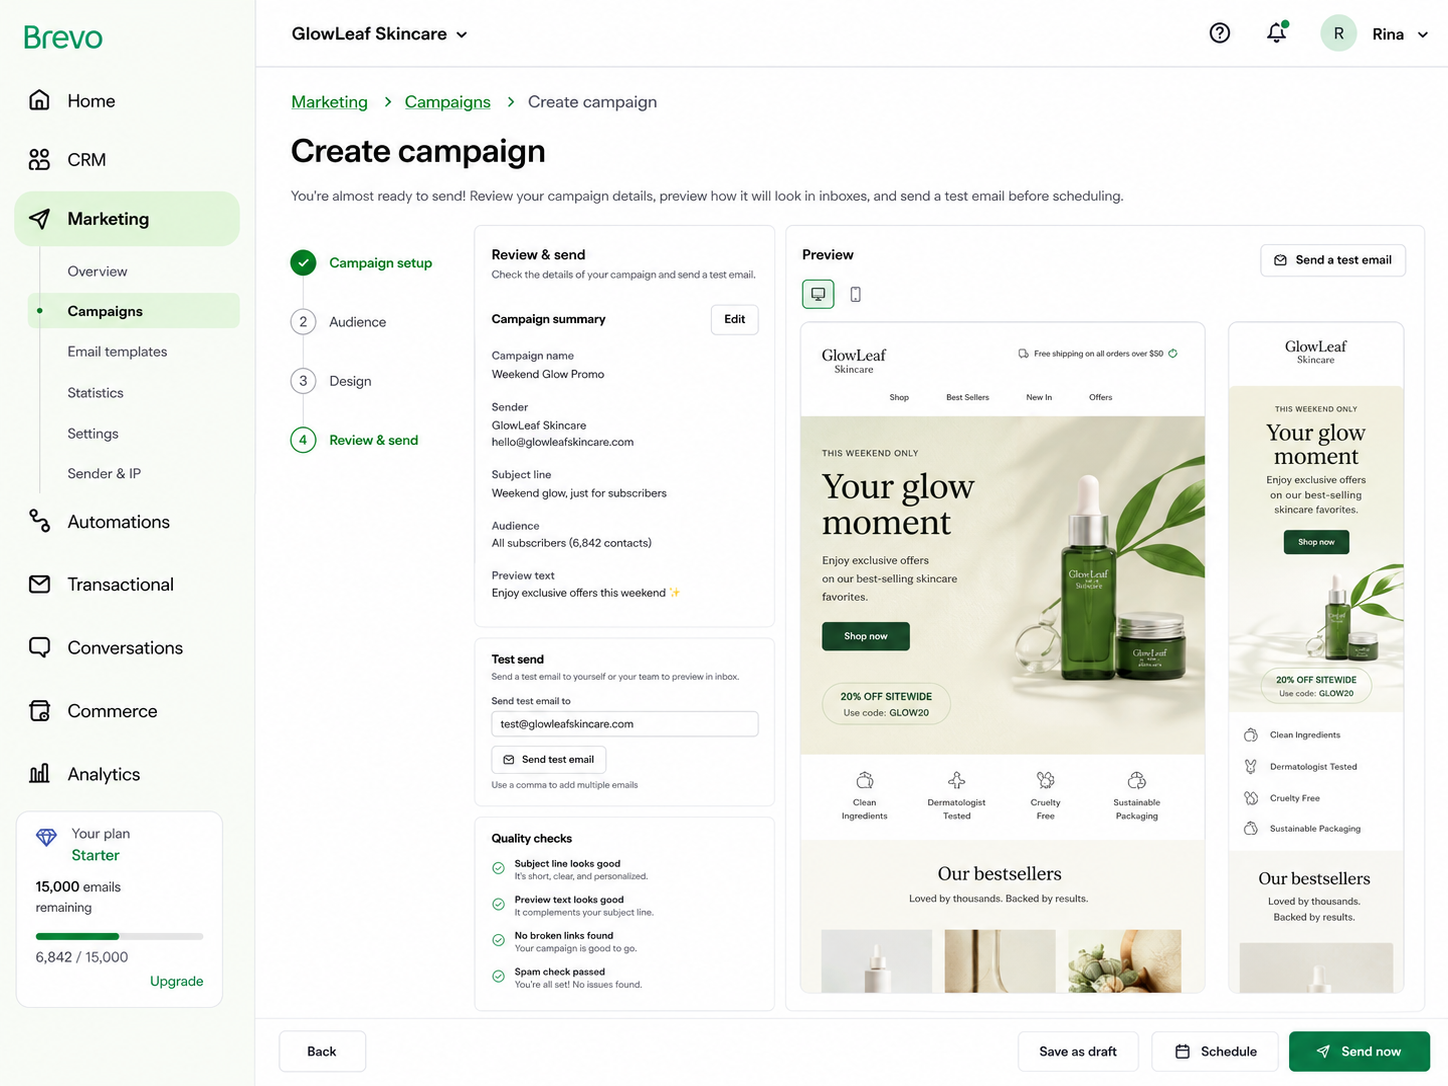The width and height of the screenshot is (1448, 1086).
Task: Click the emails remaining progress bar
Action: click(x=119, y=936)
